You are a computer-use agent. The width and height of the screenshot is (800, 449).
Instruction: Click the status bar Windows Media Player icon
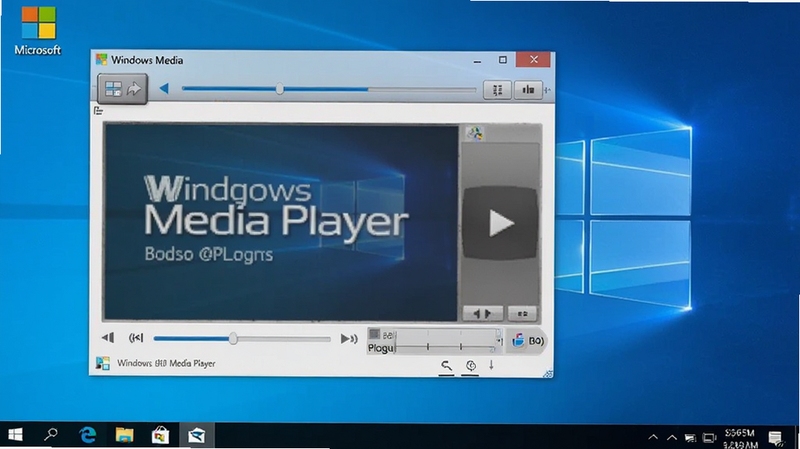103,363
